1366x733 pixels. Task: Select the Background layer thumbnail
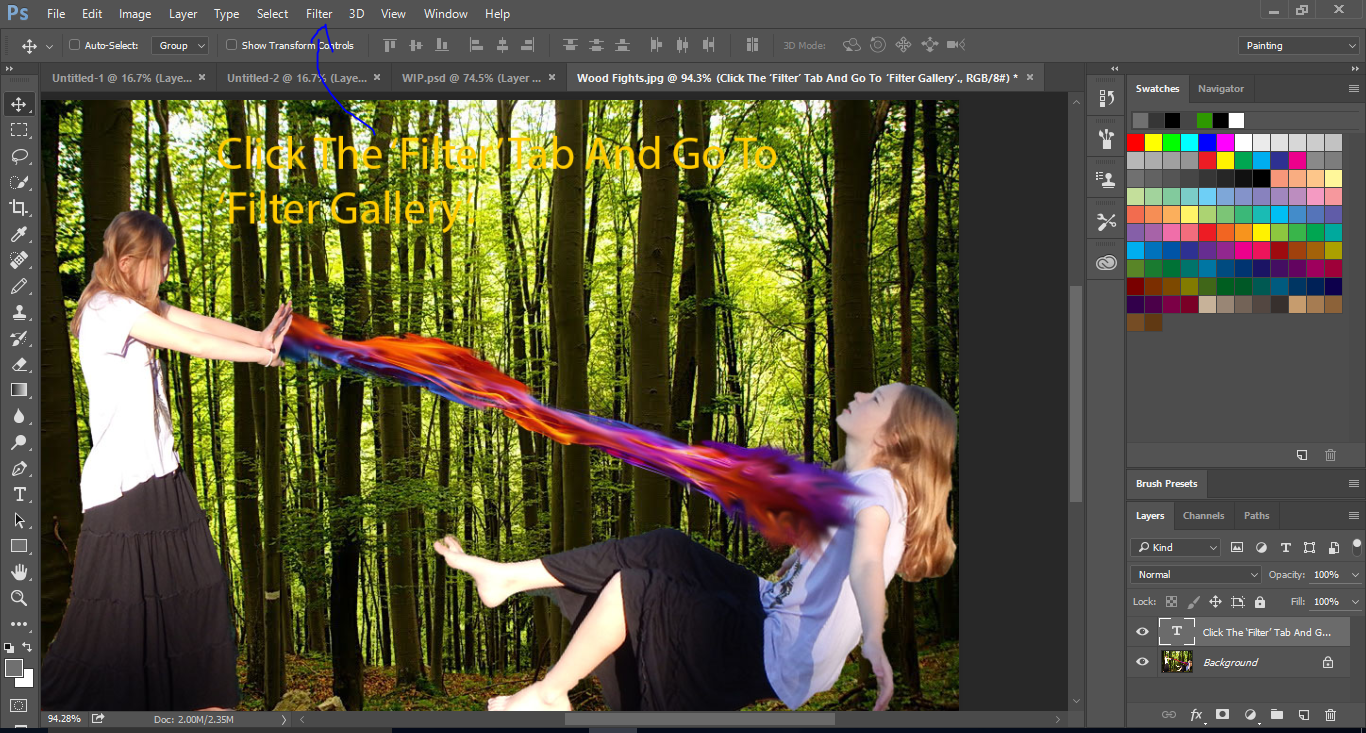pos(1177,662)
